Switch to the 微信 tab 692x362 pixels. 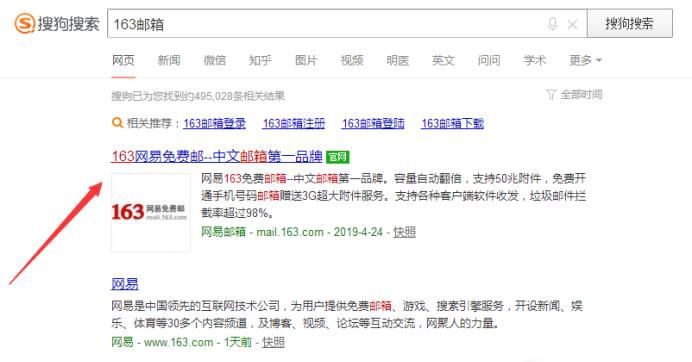coord(214,60)
